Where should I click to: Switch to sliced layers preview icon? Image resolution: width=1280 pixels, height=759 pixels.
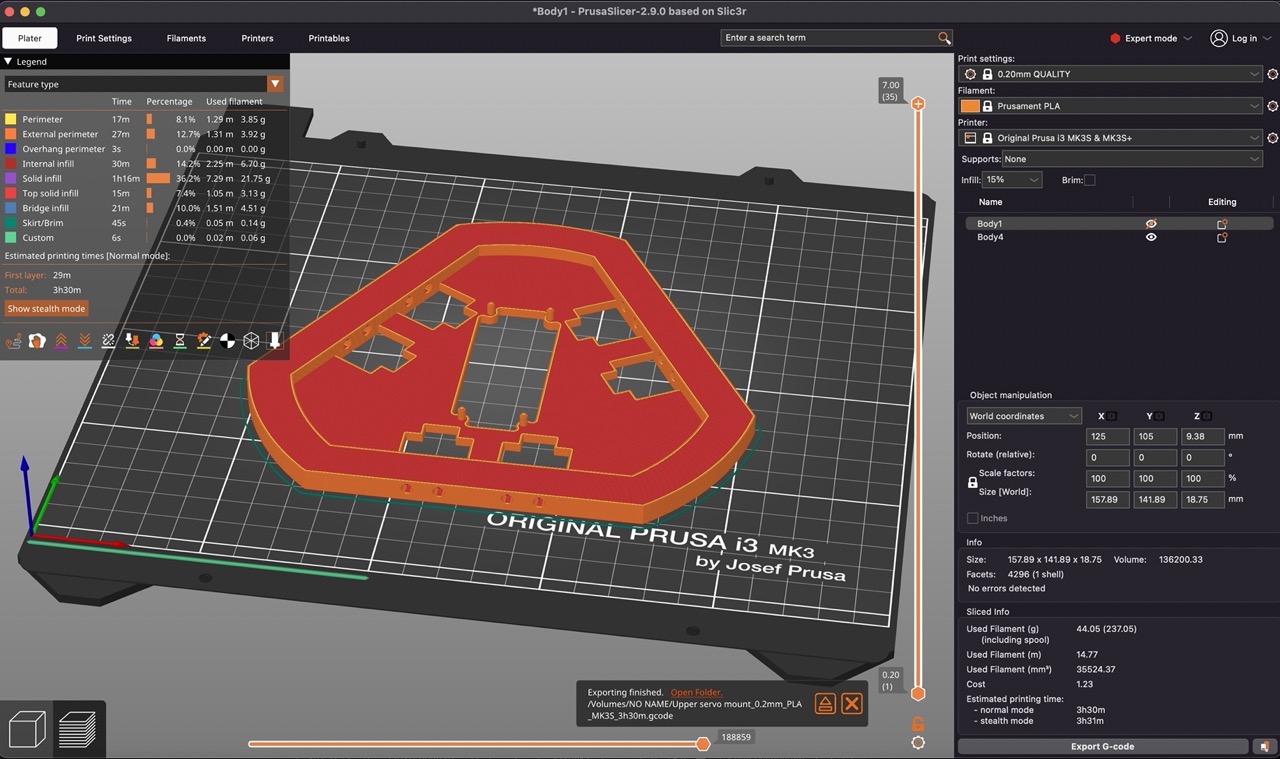77,729
